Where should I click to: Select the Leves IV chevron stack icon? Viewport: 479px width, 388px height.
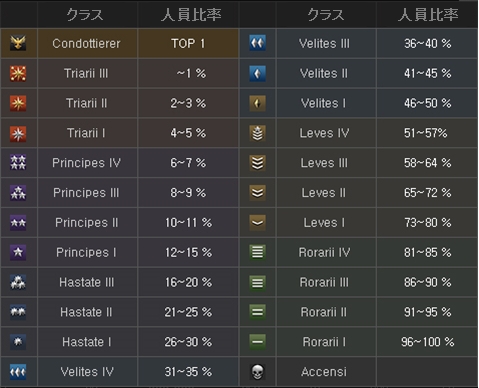257,133
